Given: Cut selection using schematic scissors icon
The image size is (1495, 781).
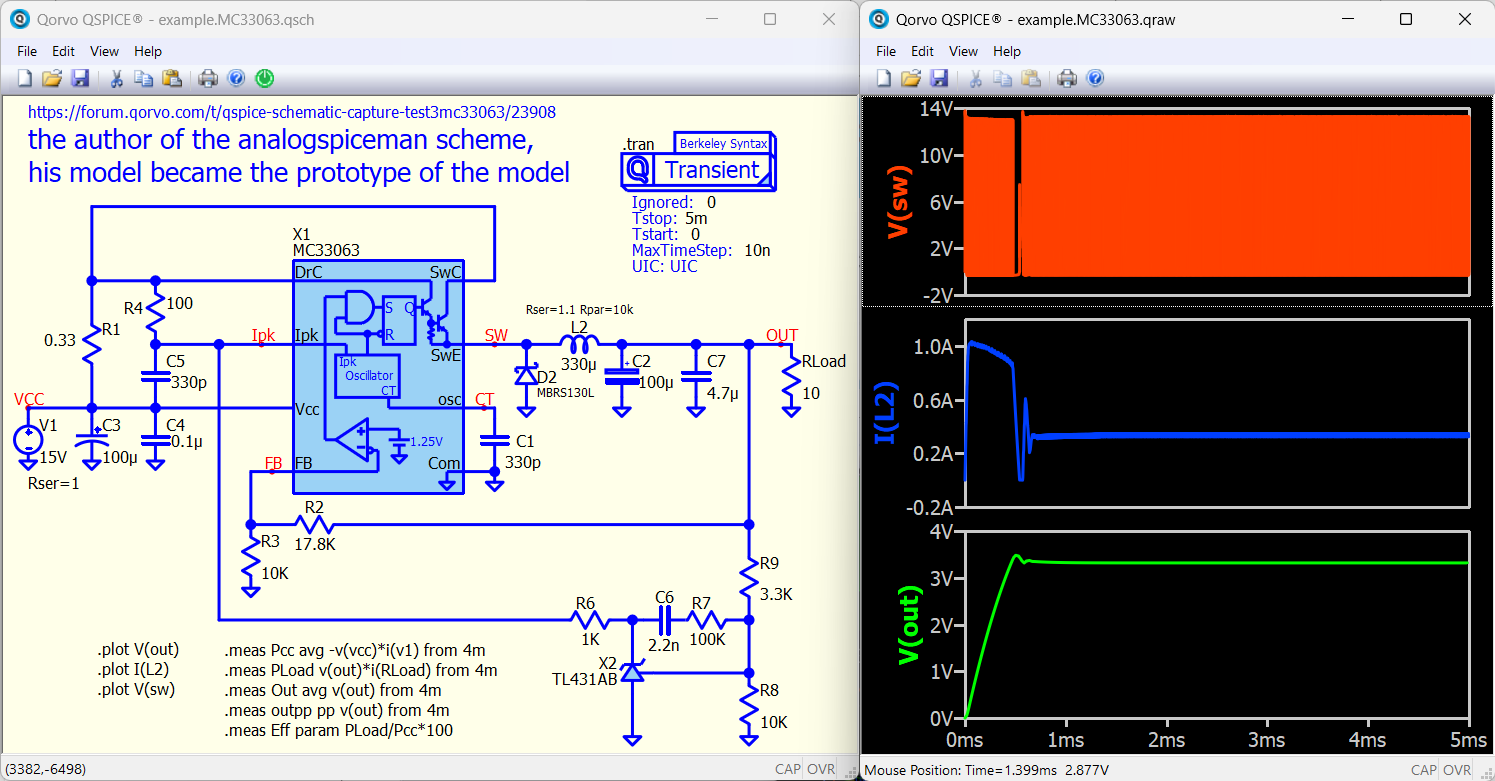Looking at the screenshot, I should pyautogui.click(x=116, y=78).
